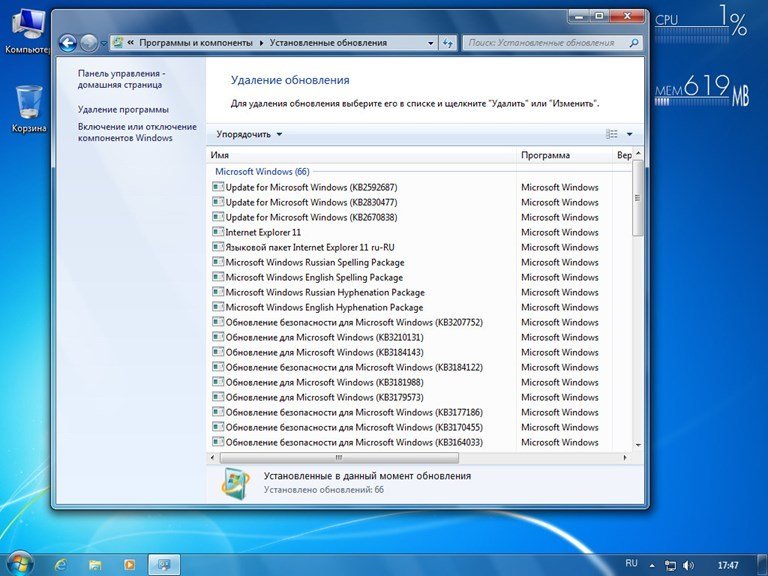Select the text Обновление безопасности для Microsoft Windows (KB3184122)
The image size is (768, 576).
tap(354, 367)
